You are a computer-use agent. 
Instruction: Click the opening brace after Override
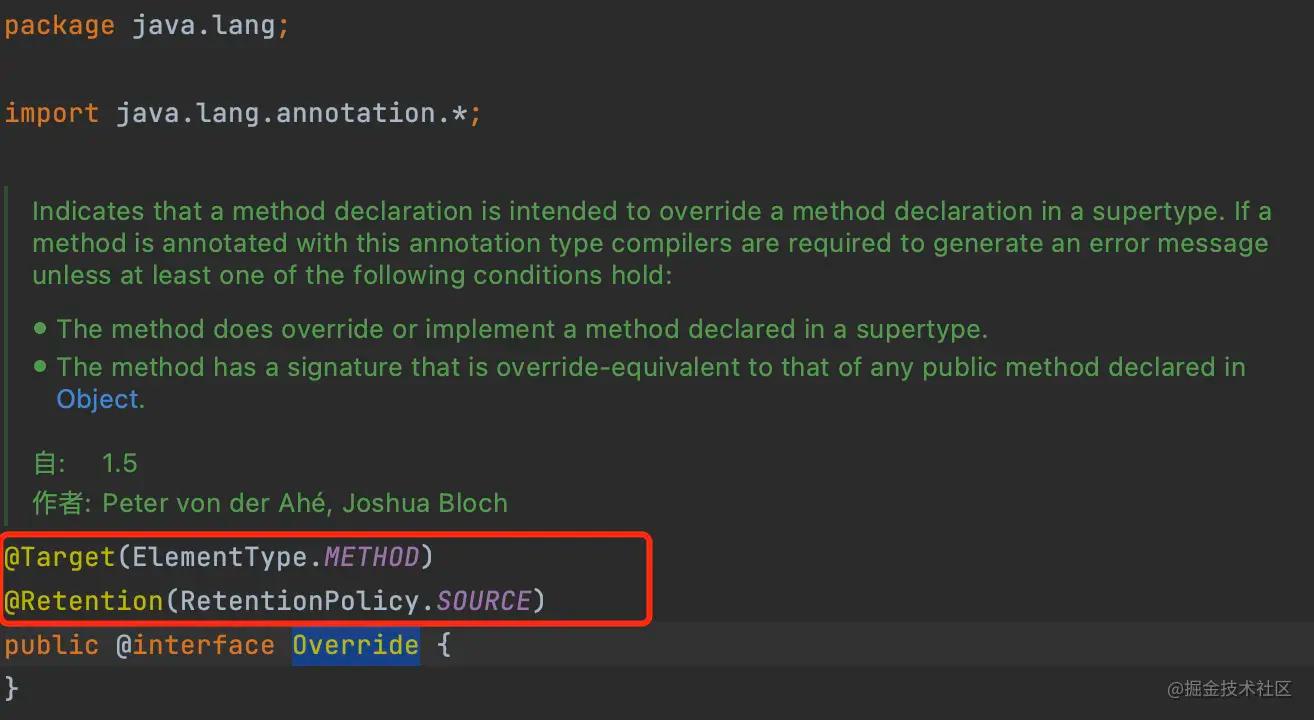pos(444,645)
